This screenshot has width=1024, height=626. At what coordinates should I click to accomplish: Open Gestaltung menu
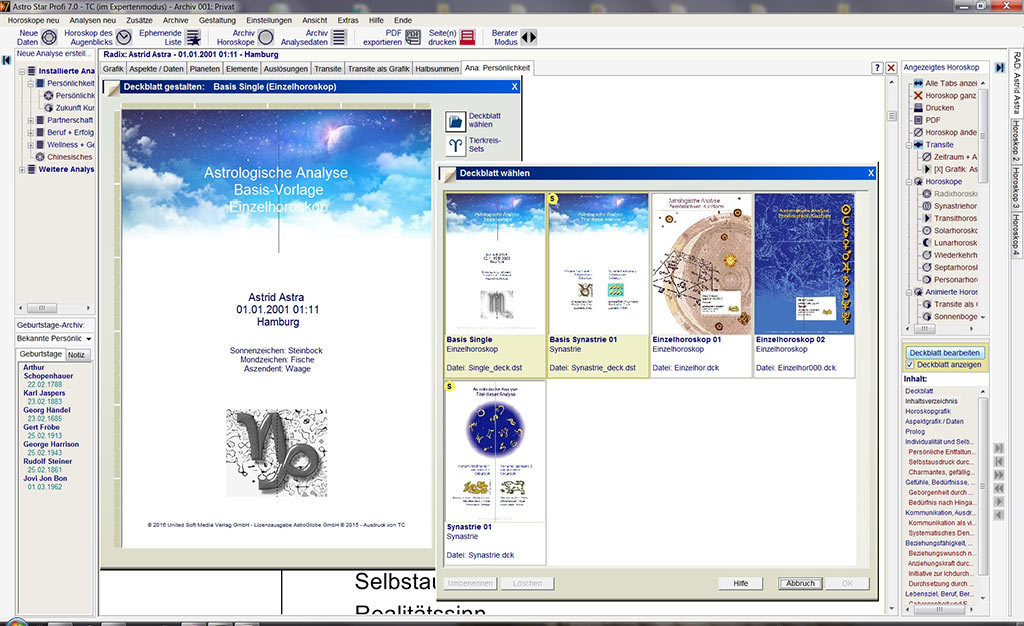coord(217,20)
